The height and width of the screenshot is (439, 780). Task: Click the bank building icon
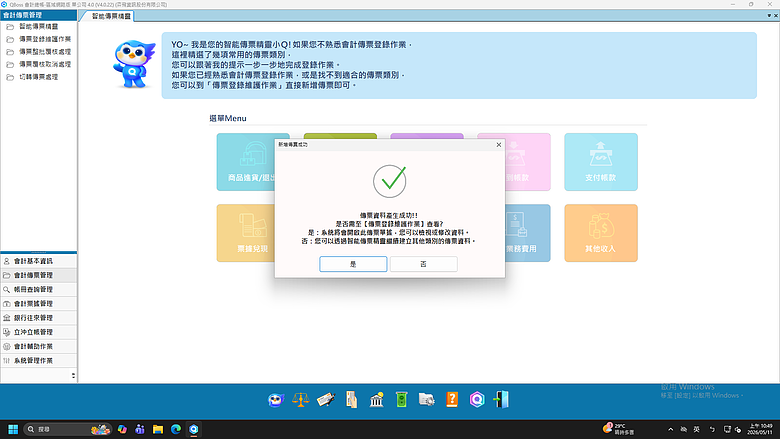377,400
